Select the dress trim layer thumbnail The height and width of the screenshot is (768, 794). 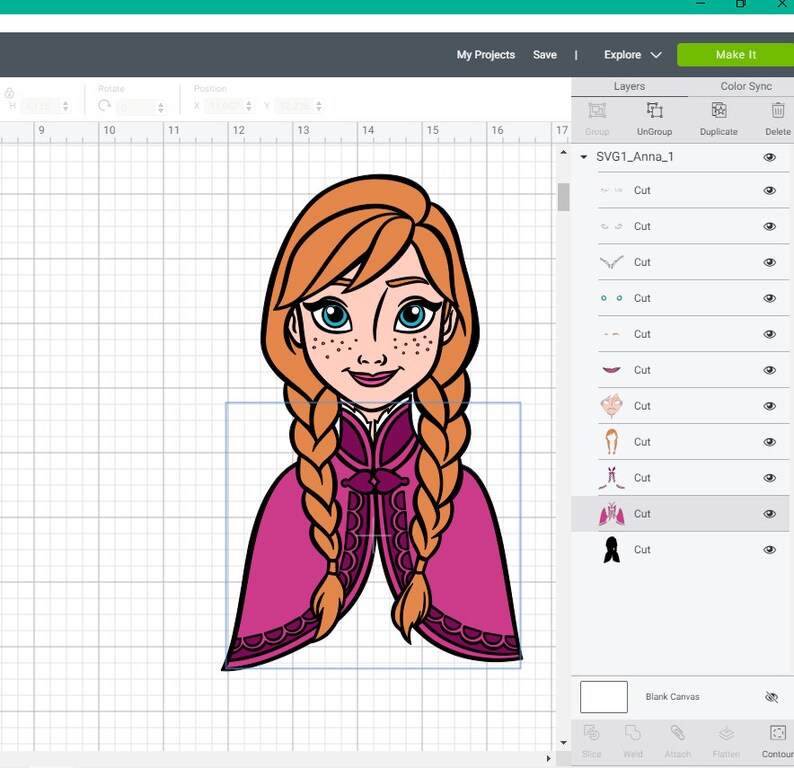pyautogui.click(x=611, y=478)
